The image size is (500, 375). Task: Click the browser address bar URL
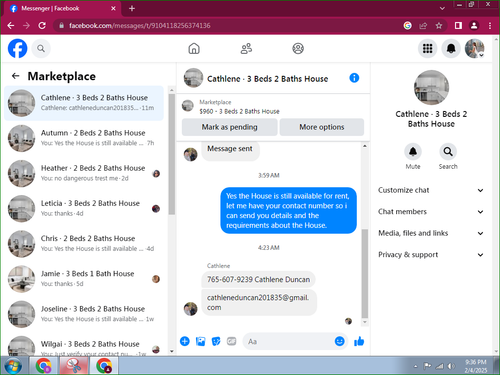pyautogui.click(x=139, y=26)
